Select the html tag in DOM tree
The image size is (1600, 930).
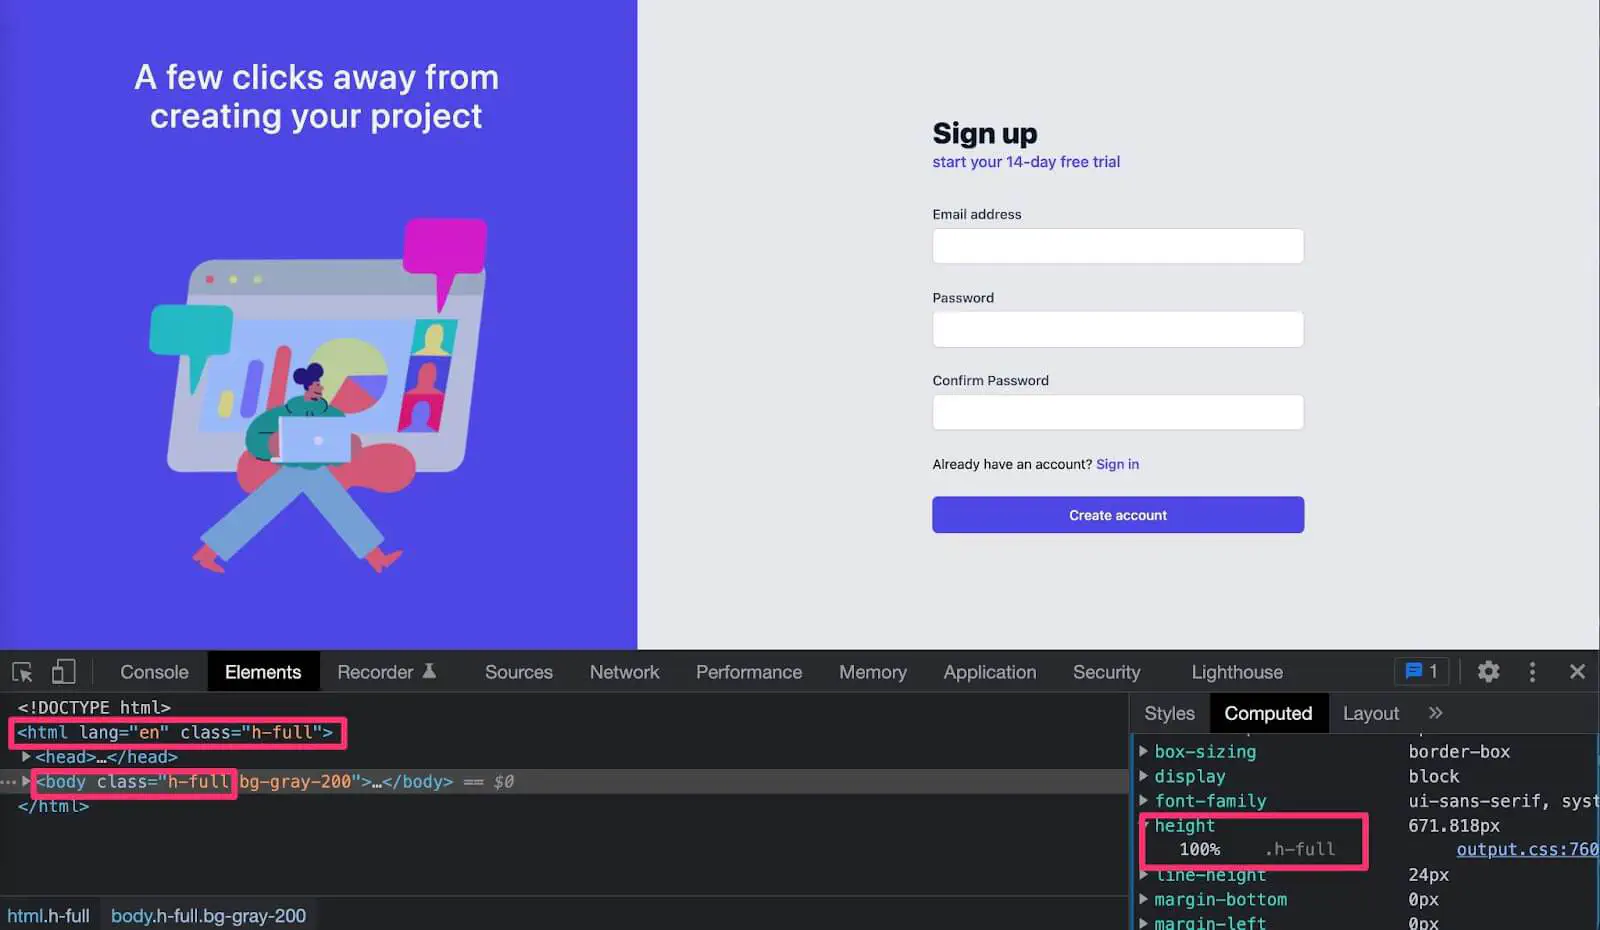[x=175, y=732]
